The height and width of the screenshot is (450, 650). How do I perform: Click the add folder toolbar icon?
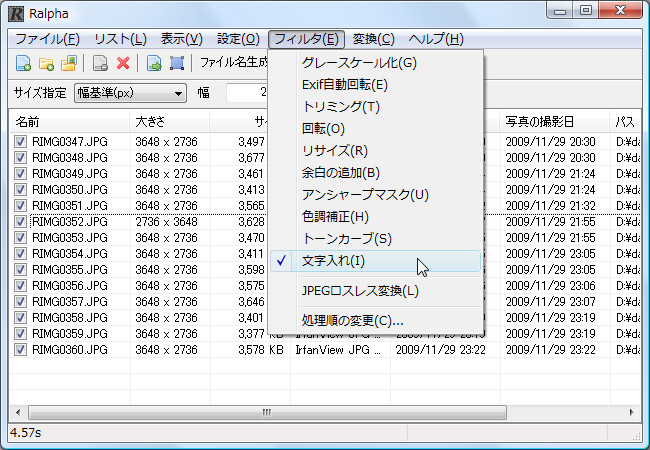pyautogui.click(x=46, y=63)
